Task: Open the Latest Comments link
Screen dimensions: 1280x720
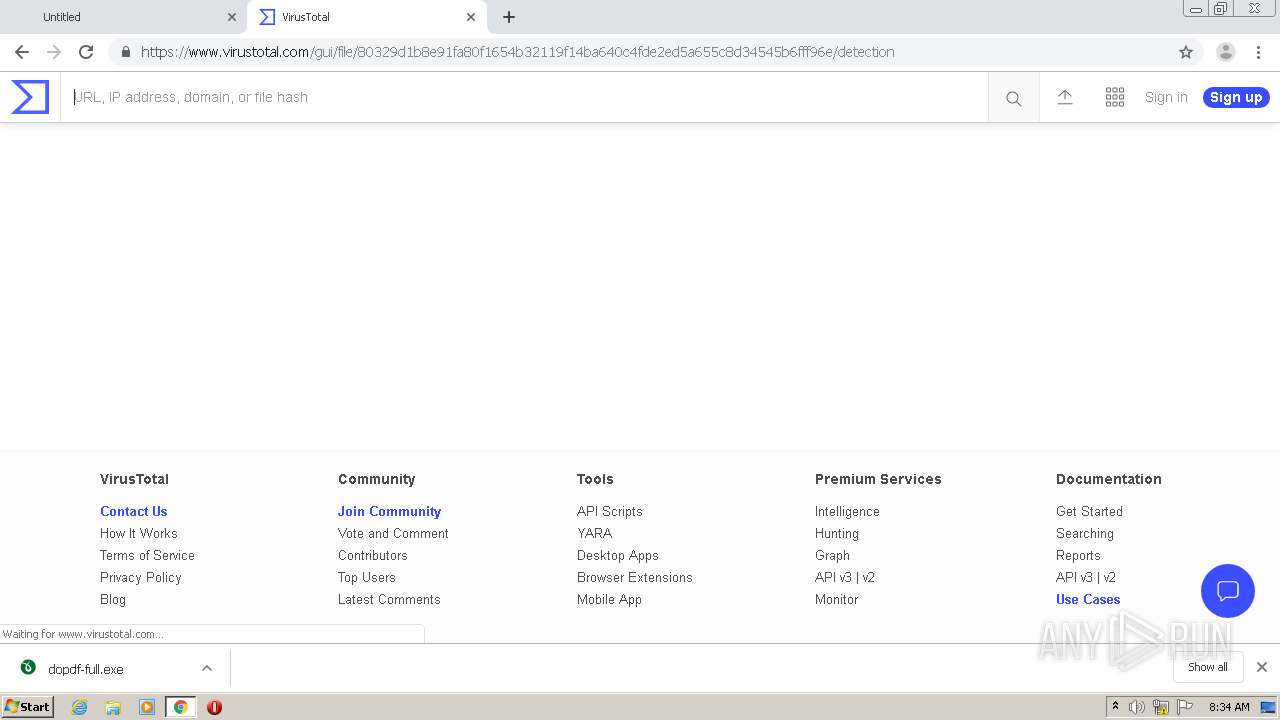Action: (389, 599)
